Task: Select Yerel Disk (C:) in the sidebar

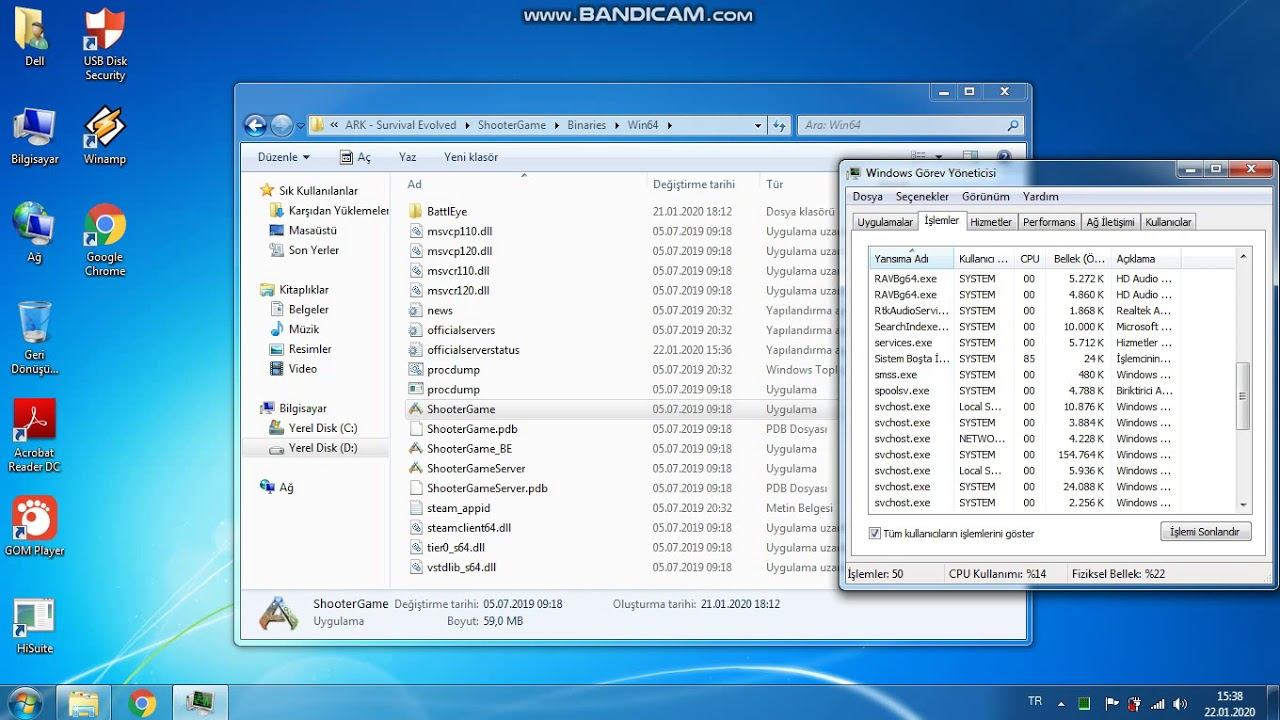Action: (x=322, y=428)
